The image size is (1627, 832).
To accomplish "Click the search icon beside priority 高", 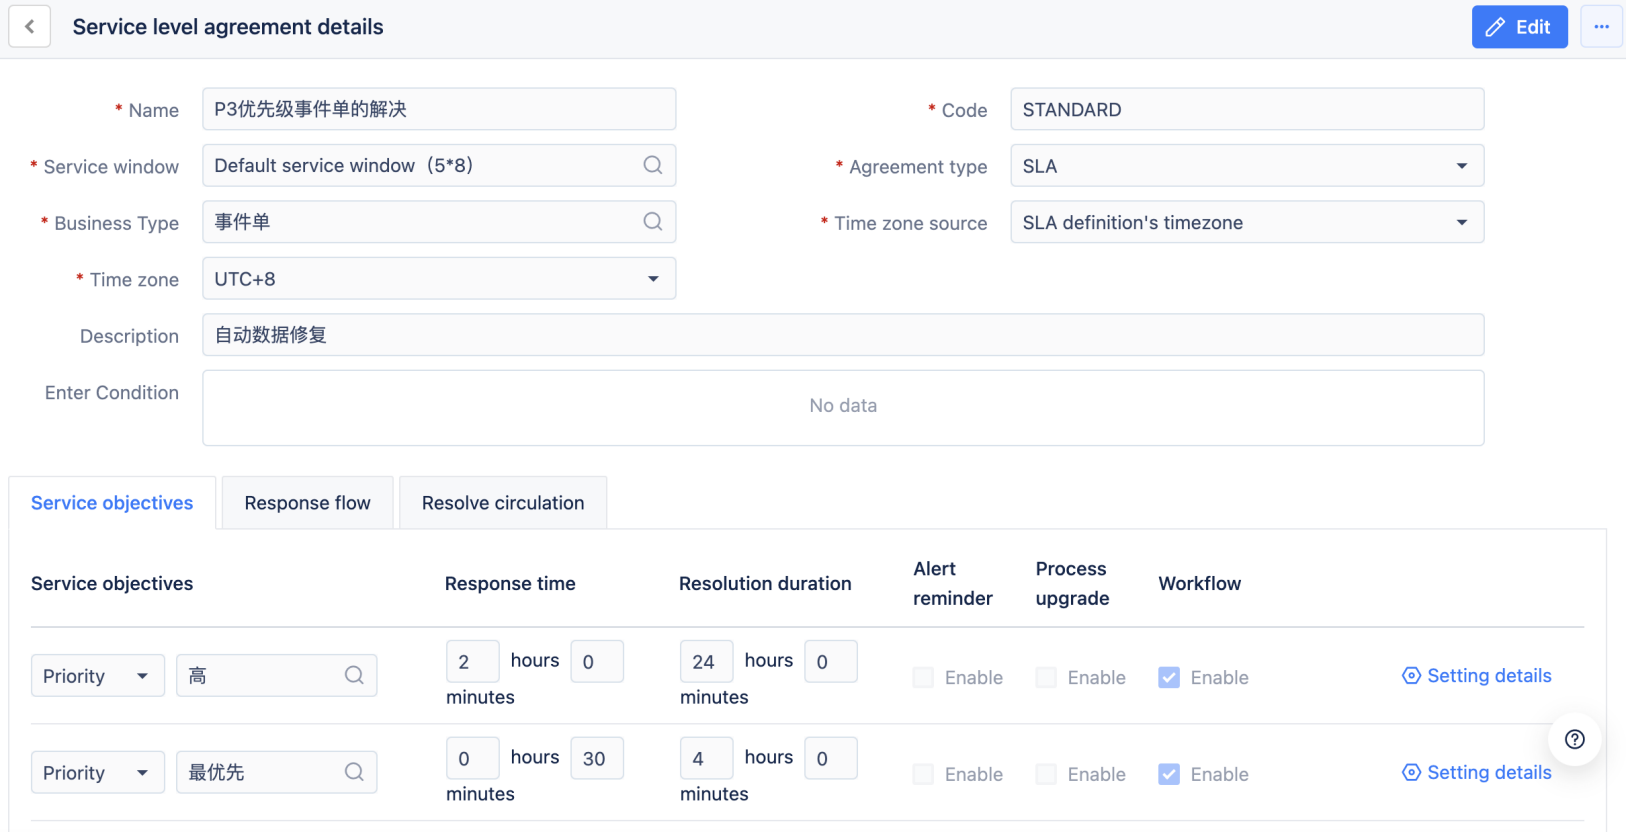I will coord(354,675).
